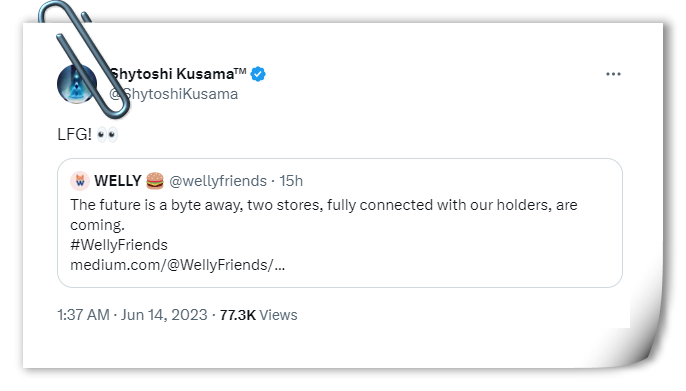686x391 pixels.
Task: Click the LFG! tweet text
Action: click(x=74, y=134)
